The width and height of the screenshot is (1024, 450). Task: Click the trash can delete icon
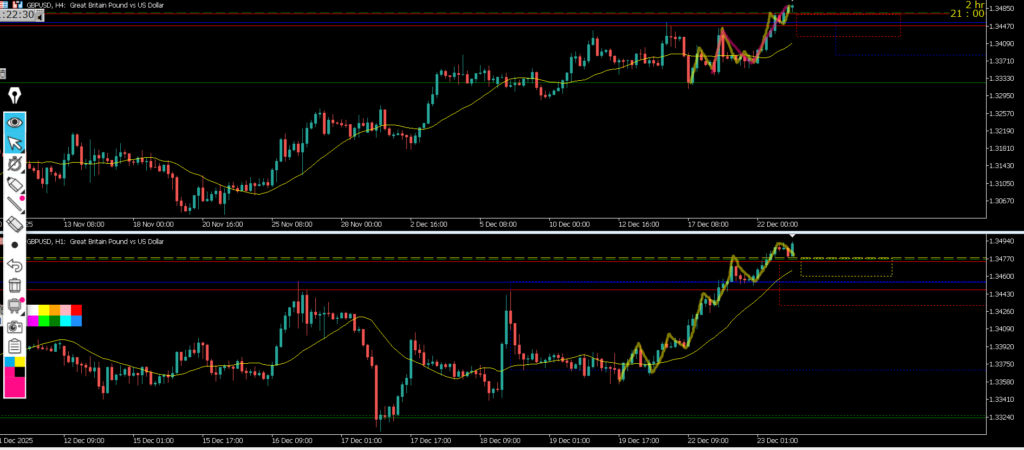click(x=15, y=285)
